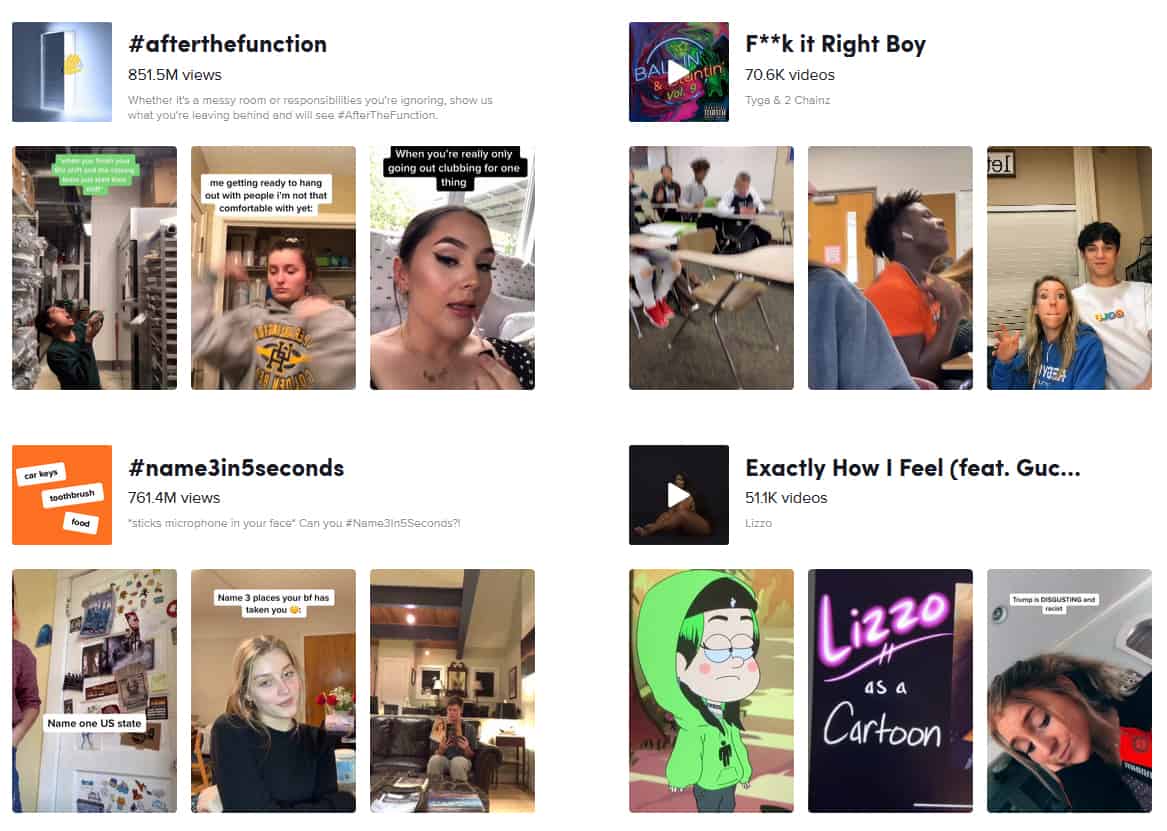Viewport: 1167px width, 831px height.
Task: Open the orange #name3in5seconds hashtag icon
Action: [62, 495]
